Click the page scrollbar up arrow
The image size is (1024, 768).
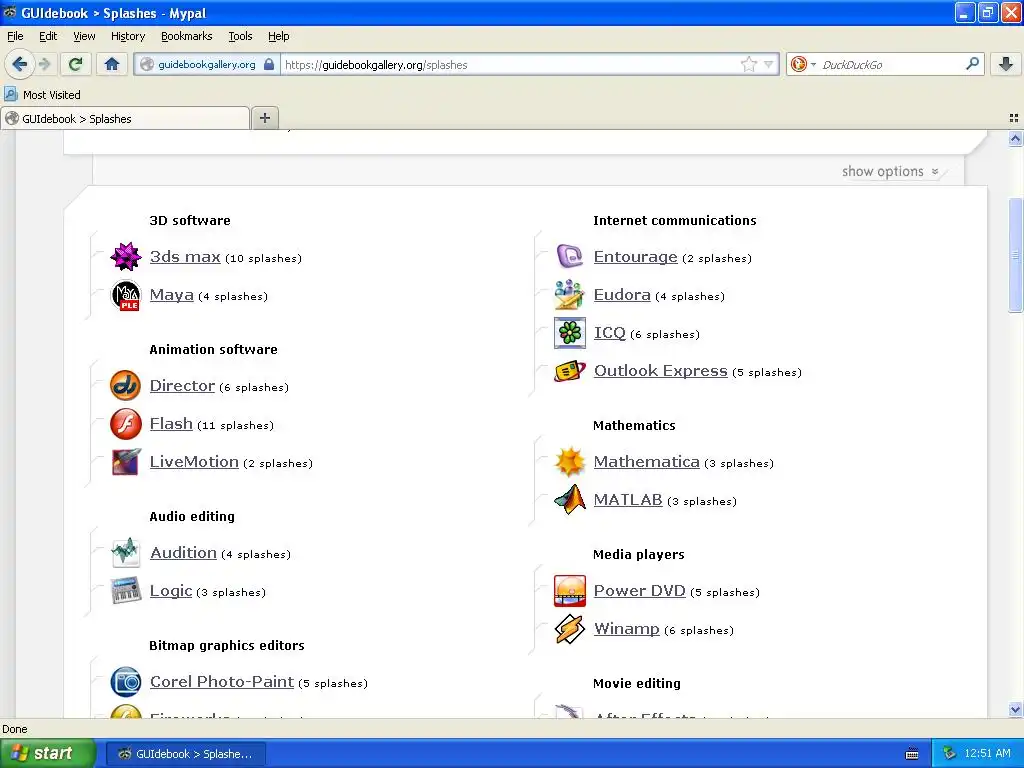pyautogui.click(x=1015, y=138)
